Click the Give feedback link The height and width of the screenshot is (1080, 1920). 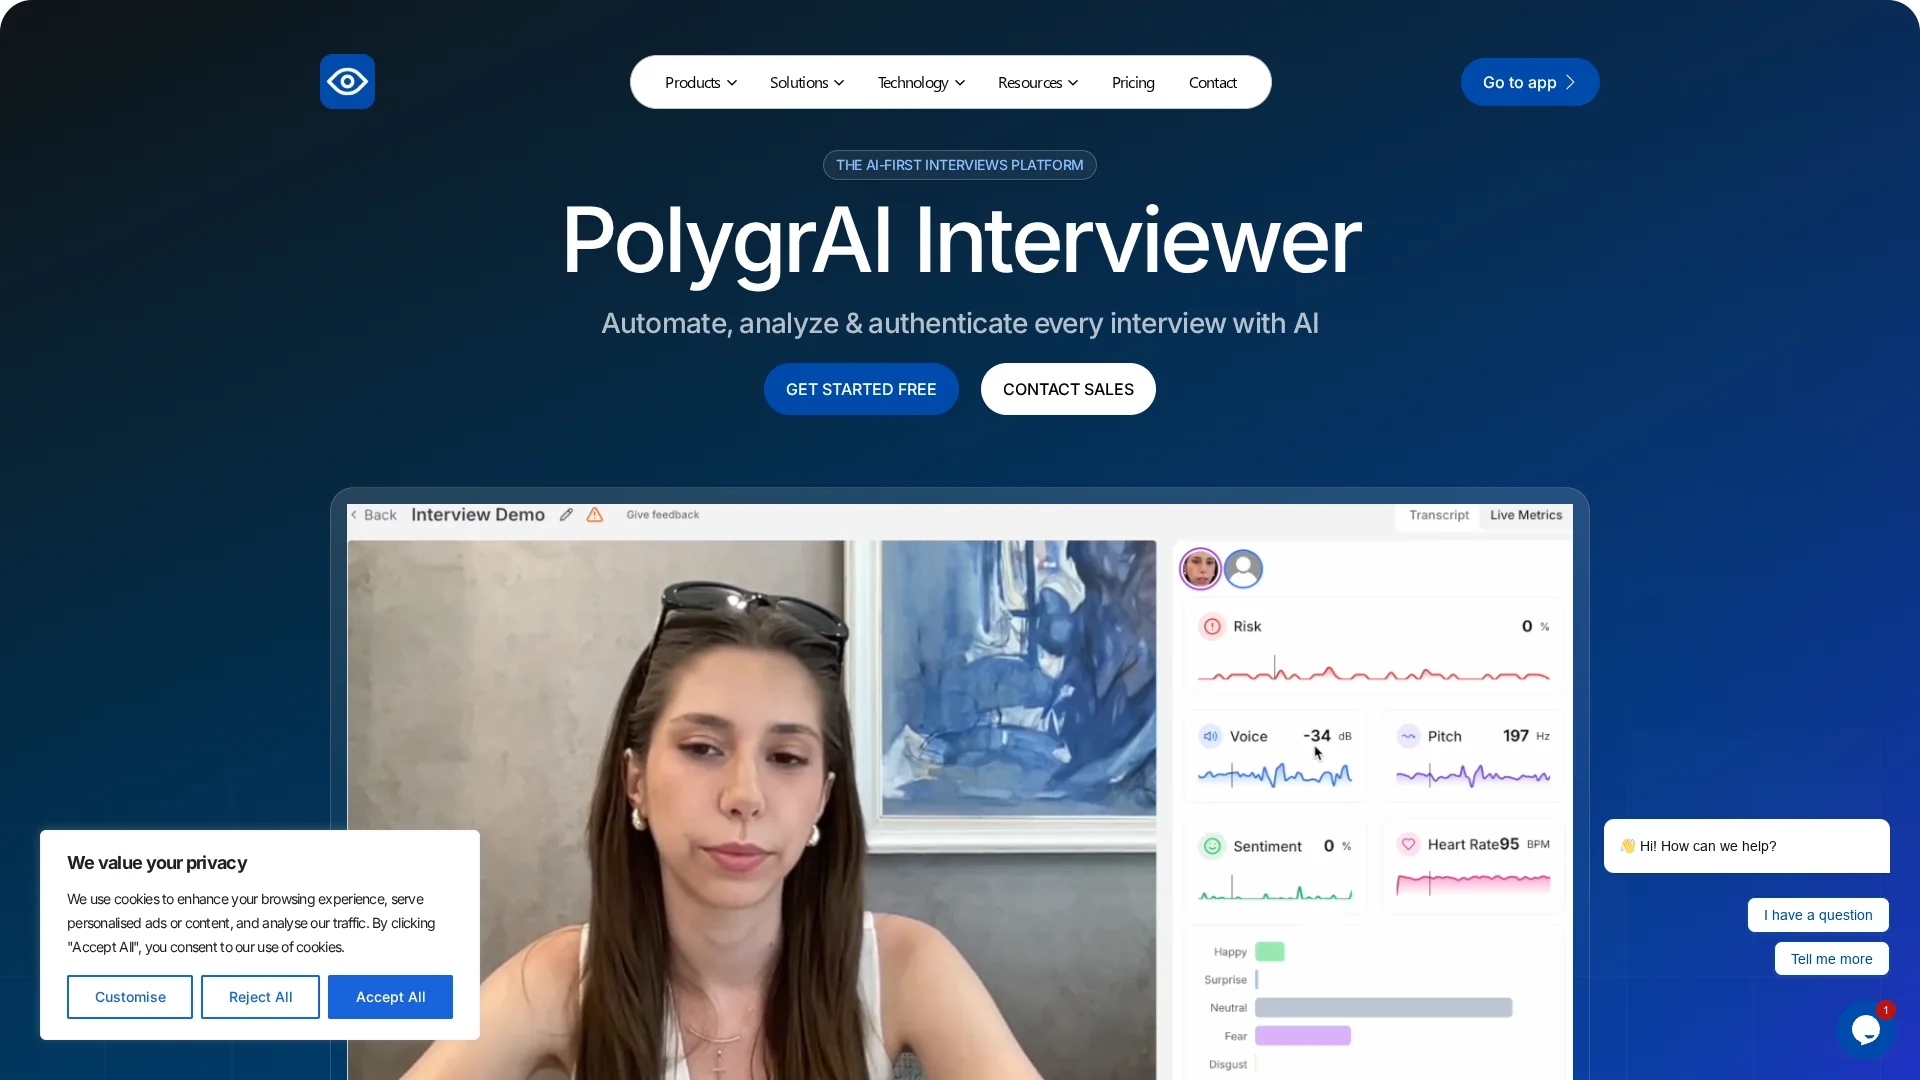(663, 515)
